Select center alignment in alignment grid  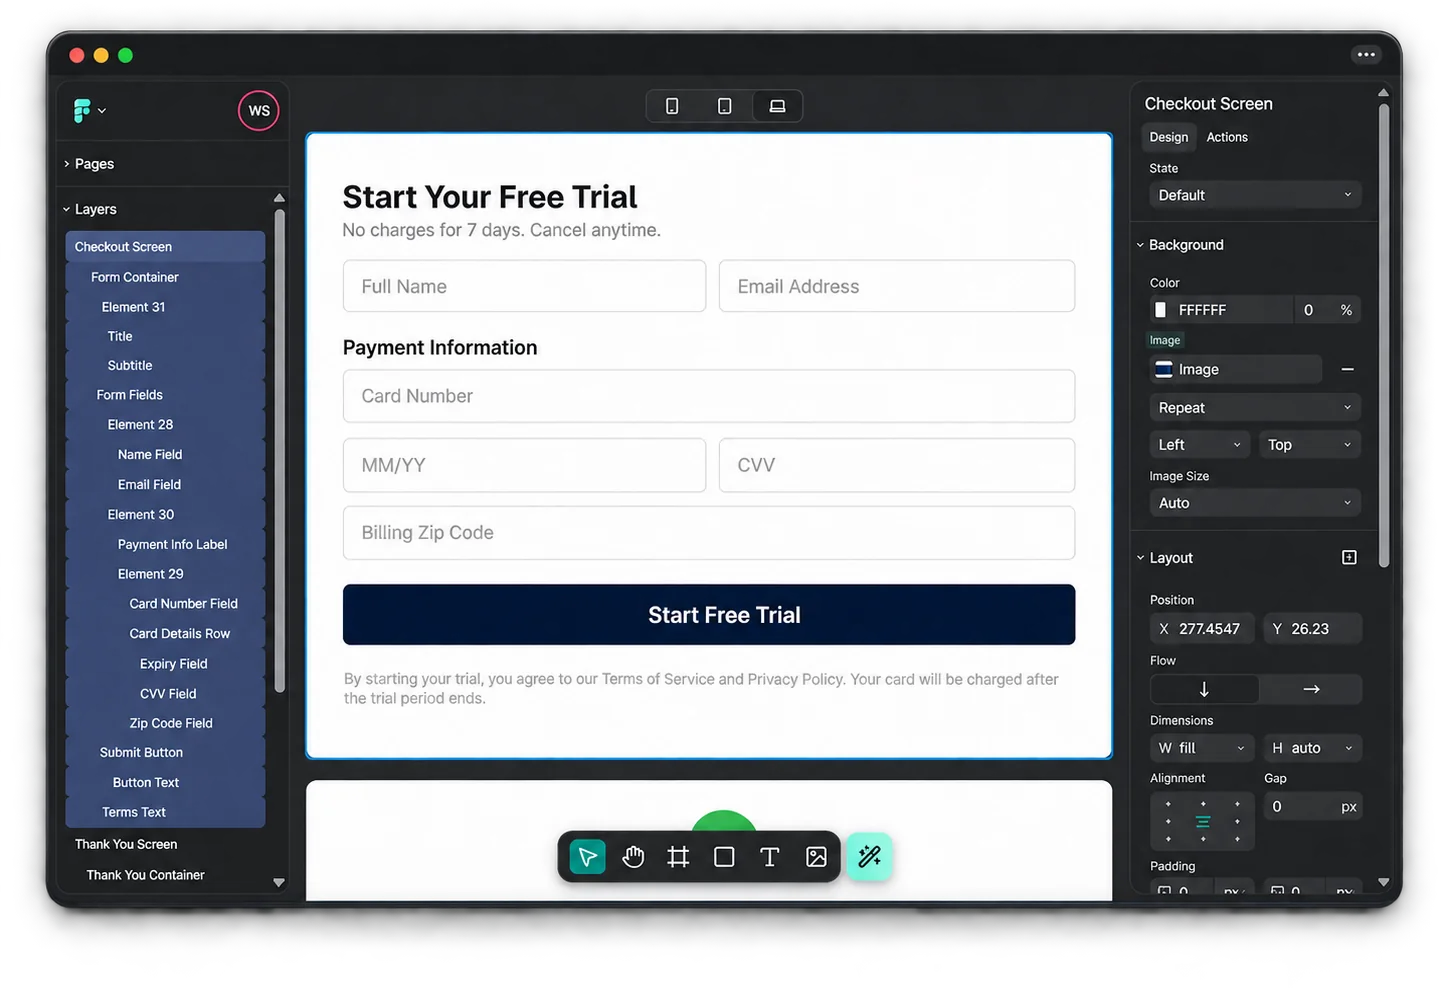point(1203,822)
